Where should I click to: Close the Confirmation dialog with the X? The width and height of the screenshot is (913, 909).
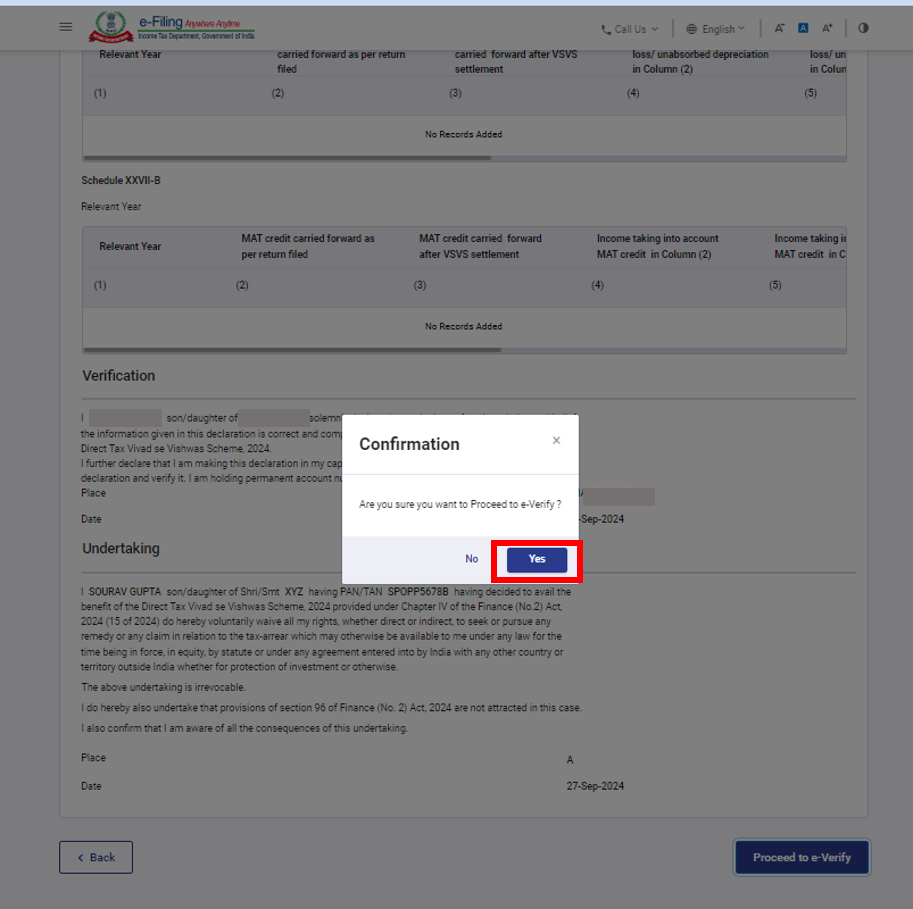(556, 439)
